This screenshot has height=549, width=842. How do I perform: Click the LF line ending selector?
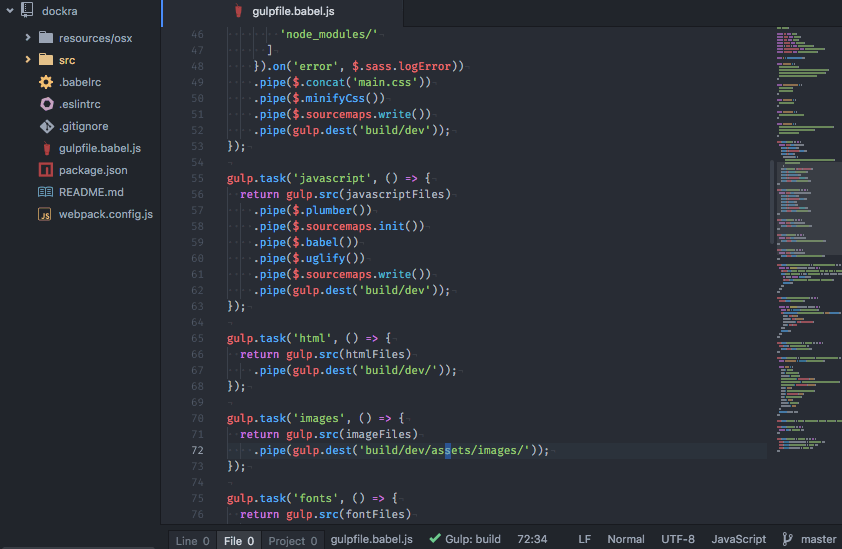584,539
